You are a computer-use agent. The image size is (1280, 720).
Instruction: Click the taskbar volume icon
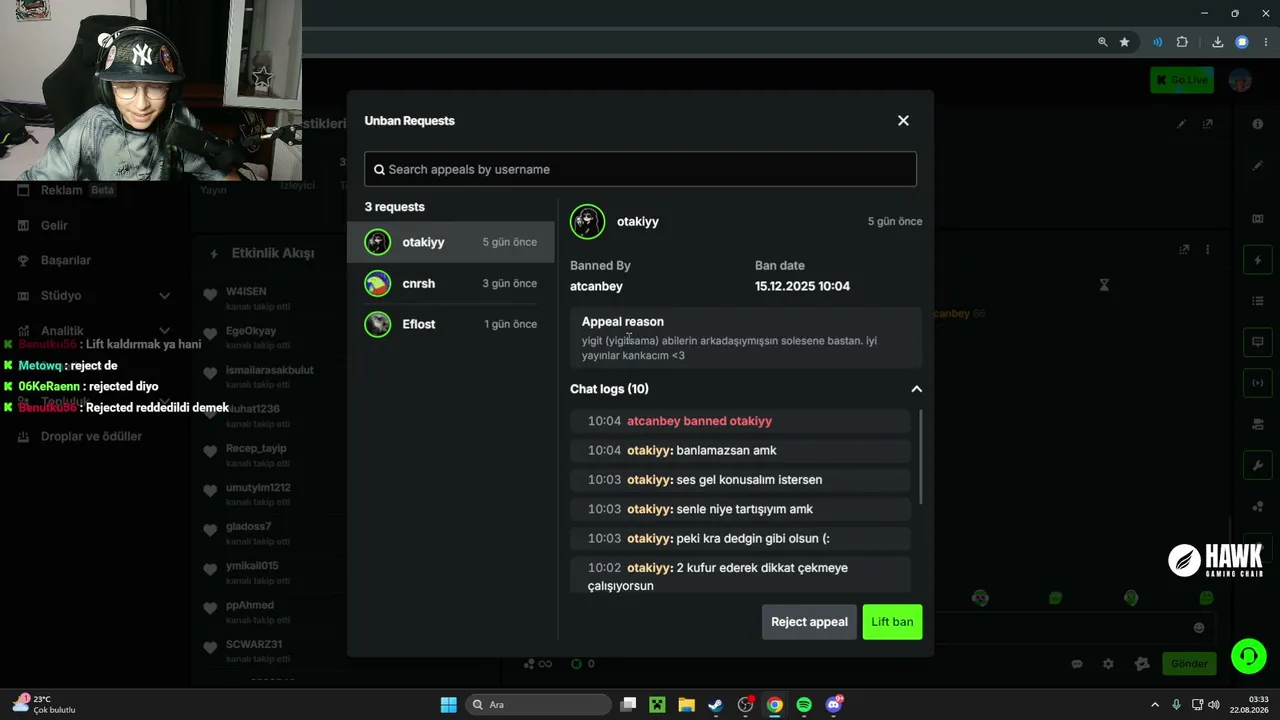click(x=1213, y=705)
